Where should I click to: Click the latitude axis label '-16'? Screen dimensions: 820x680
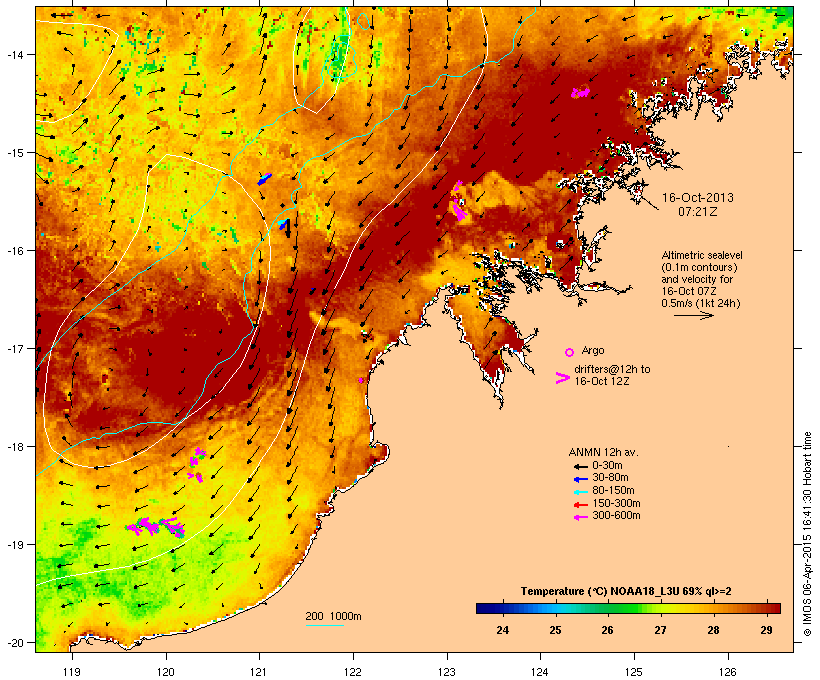point(14,251)
